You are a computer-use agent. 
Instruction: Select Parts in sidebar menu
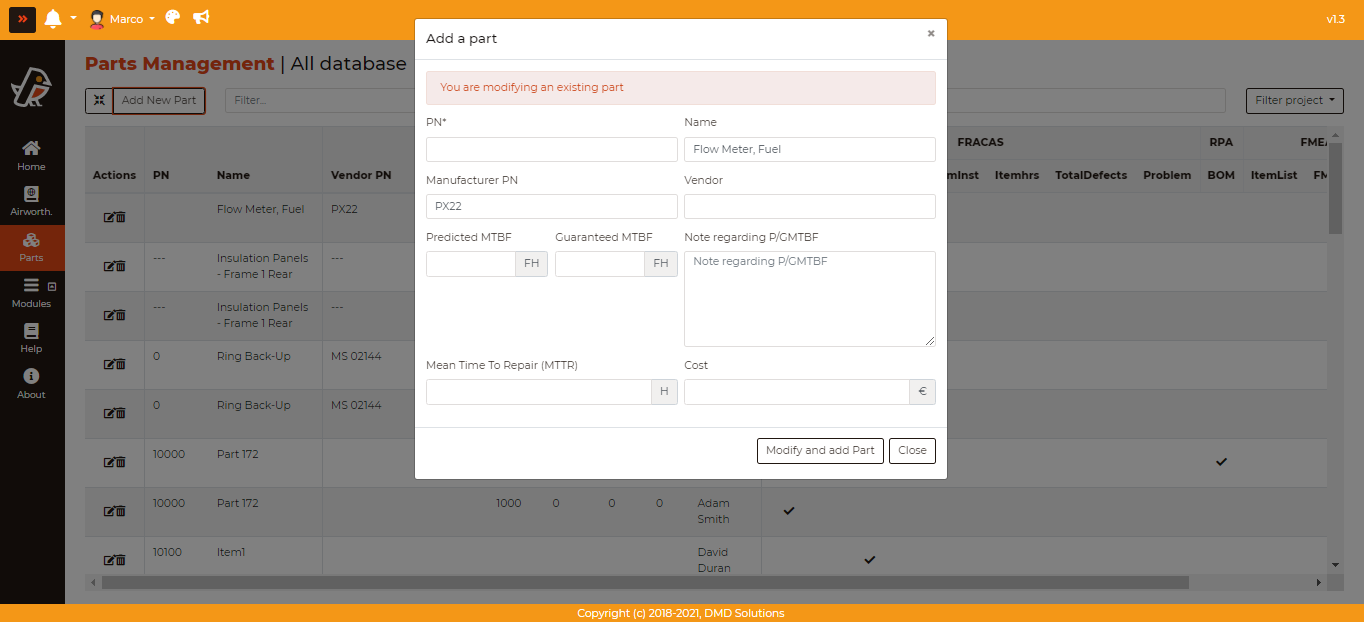(31, 247)
